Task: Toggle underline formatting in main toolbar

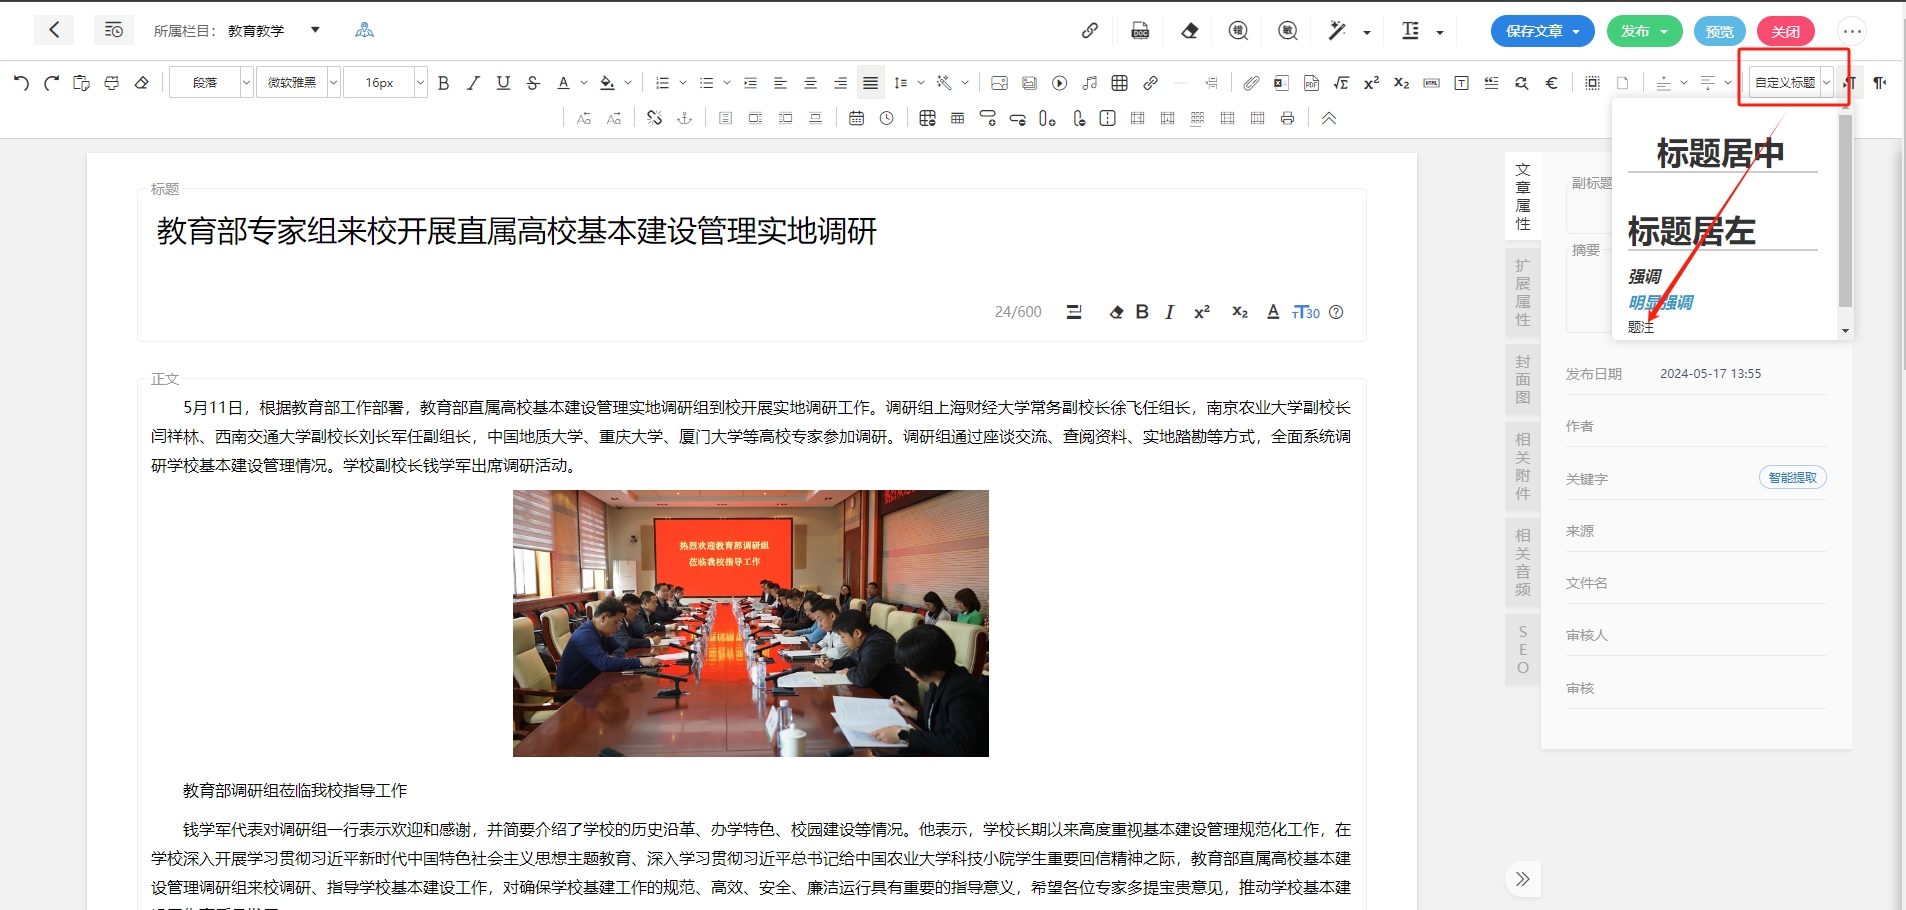Action: click(503, 83)
